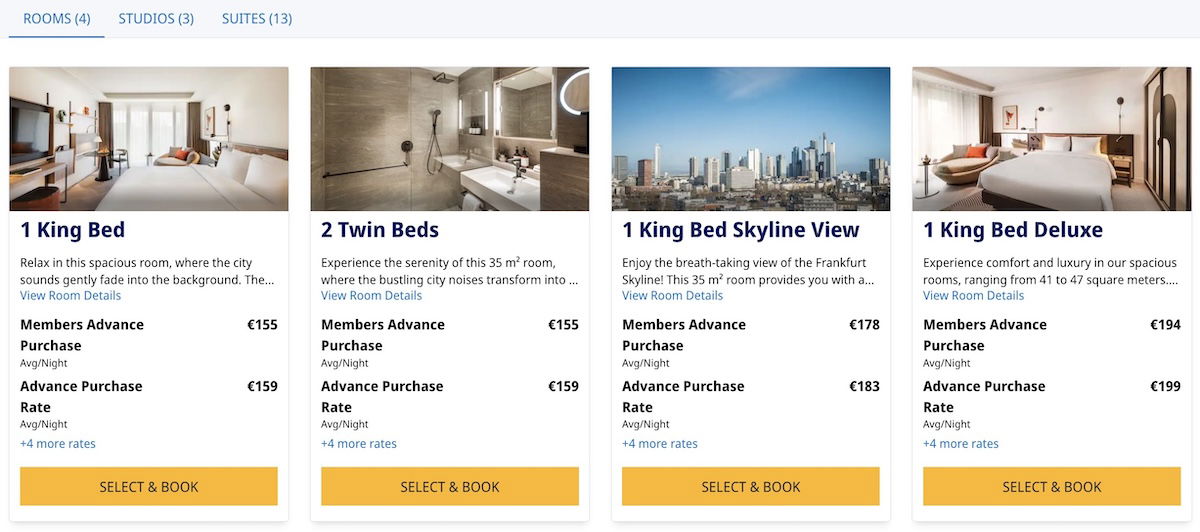
Task: Open the Suites (13) tab
Action: point(257,19)
